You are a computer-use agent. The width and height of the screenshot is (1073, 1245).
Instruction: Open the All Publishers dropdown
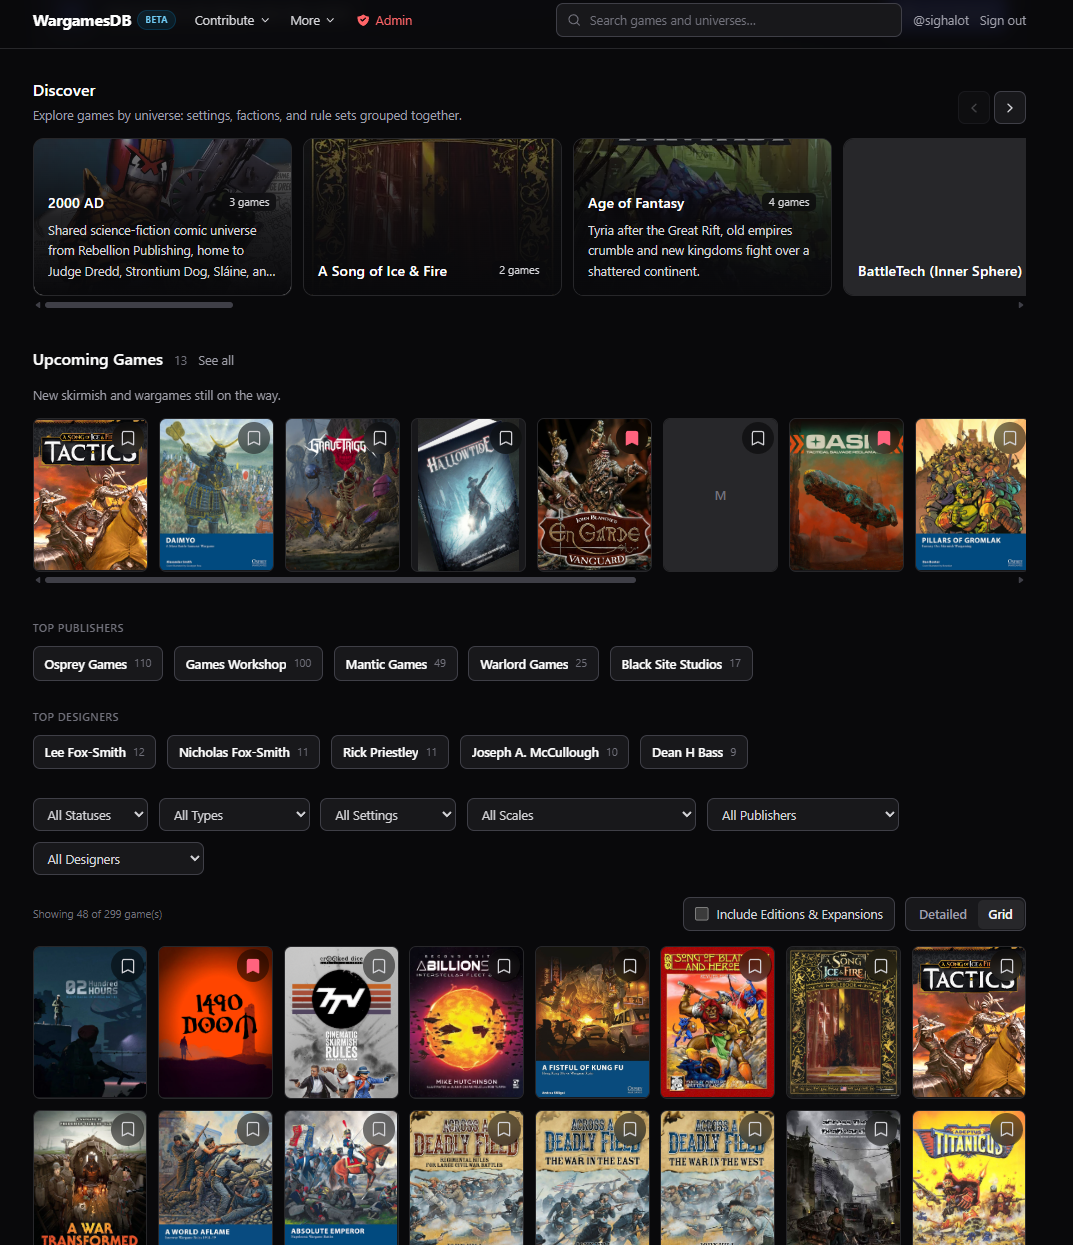[x=803, y=815]
